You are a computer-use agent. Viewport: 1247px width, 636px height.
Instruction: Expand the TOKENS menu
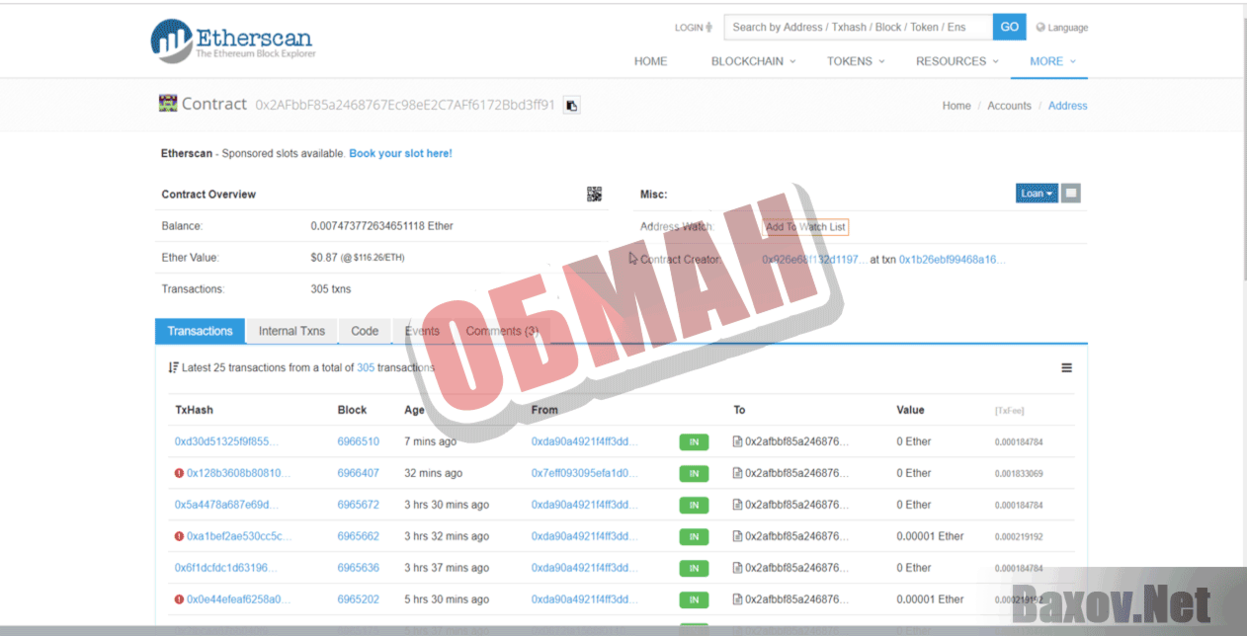[x=855, y=61]
